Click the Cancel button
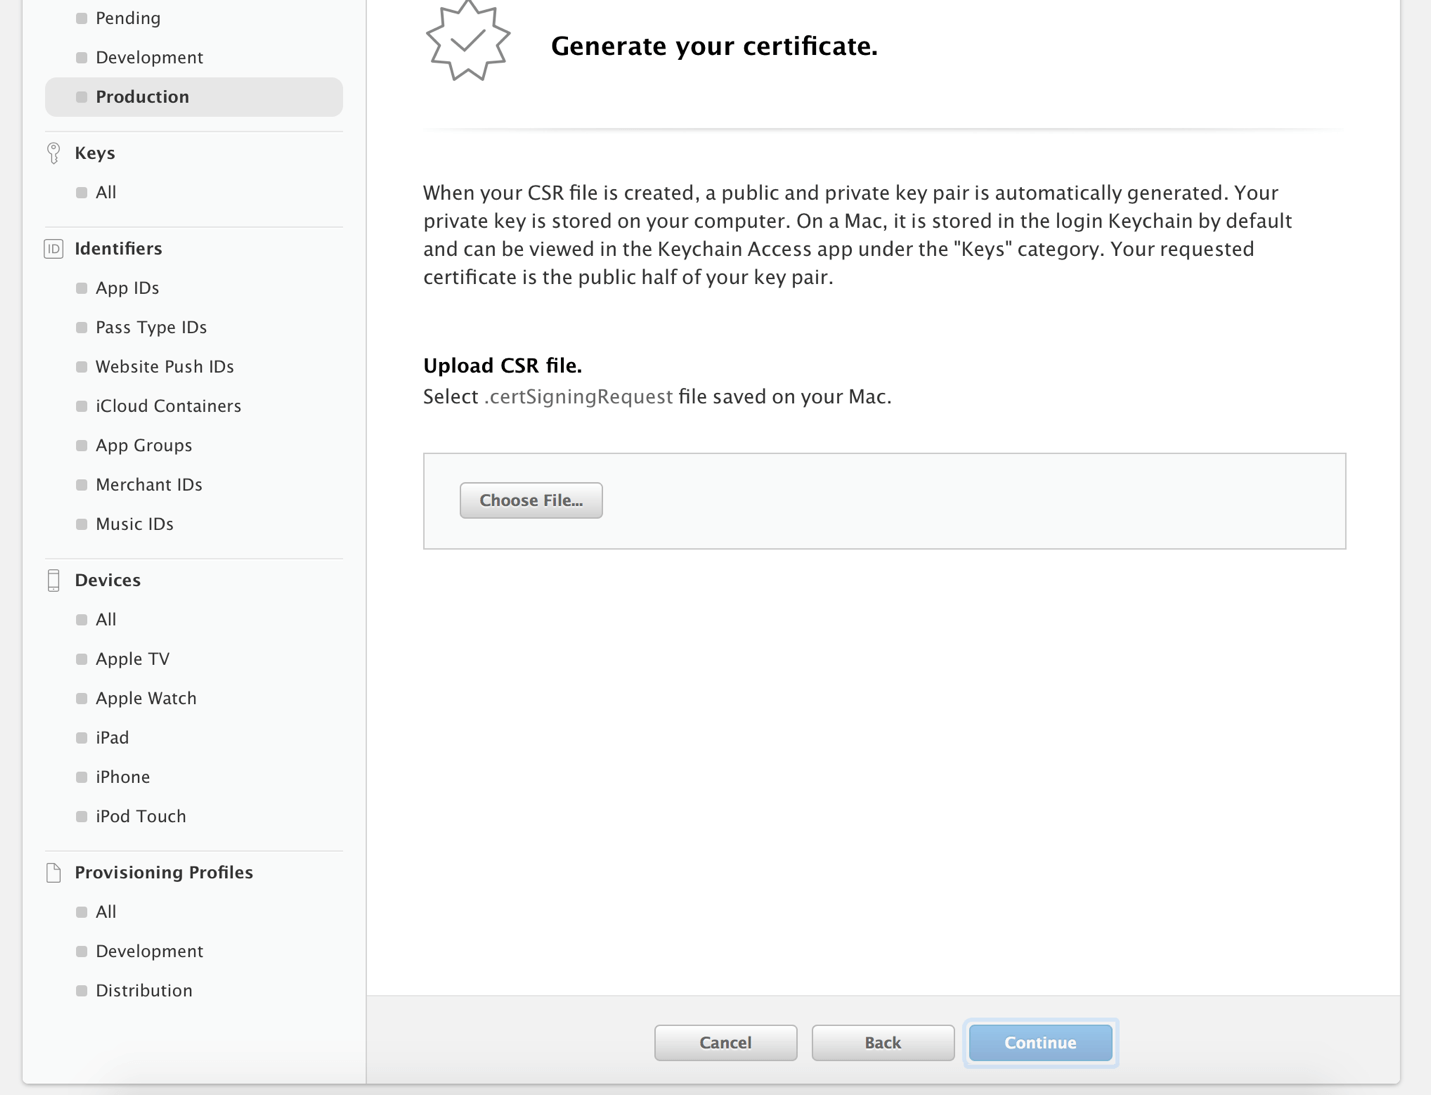Image resolution: width=1431 pixels, height=1095 pixels. 725,1042
